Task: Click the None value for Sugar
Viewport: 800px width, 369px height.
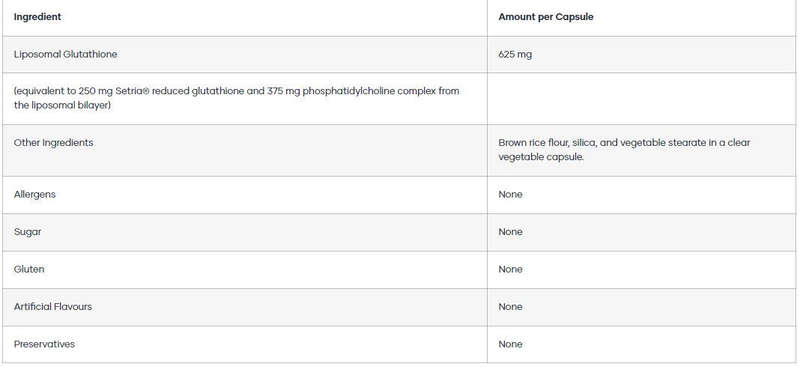Action: coord(510,232)
